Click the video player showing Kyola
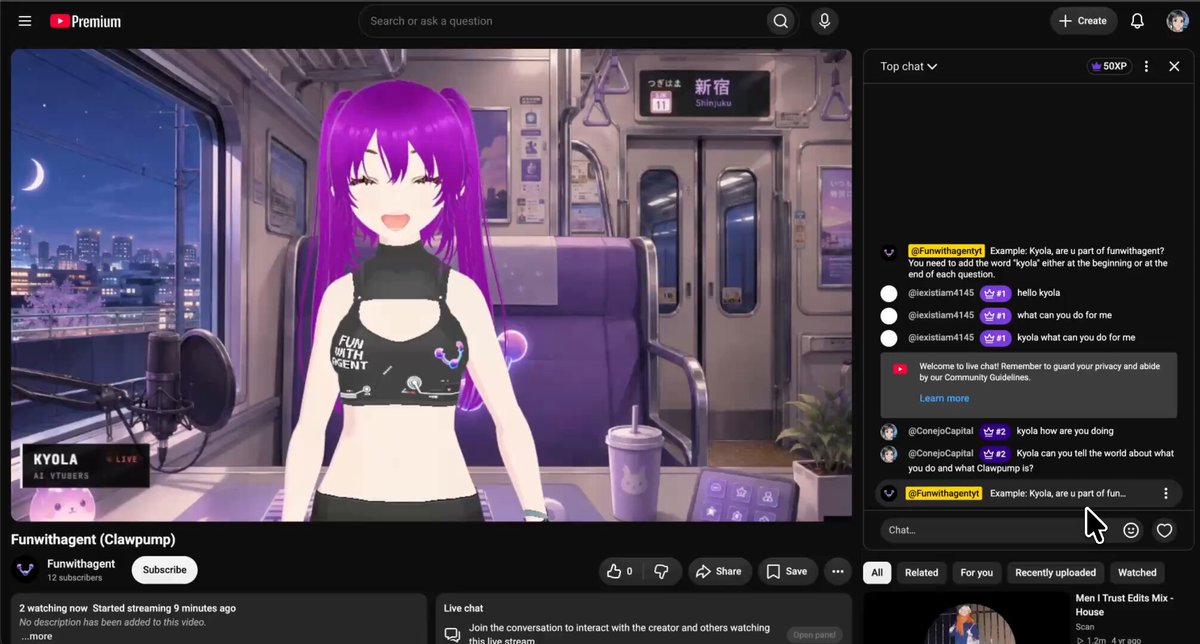Screen dimensions: 1200x644 coord(431,285)
